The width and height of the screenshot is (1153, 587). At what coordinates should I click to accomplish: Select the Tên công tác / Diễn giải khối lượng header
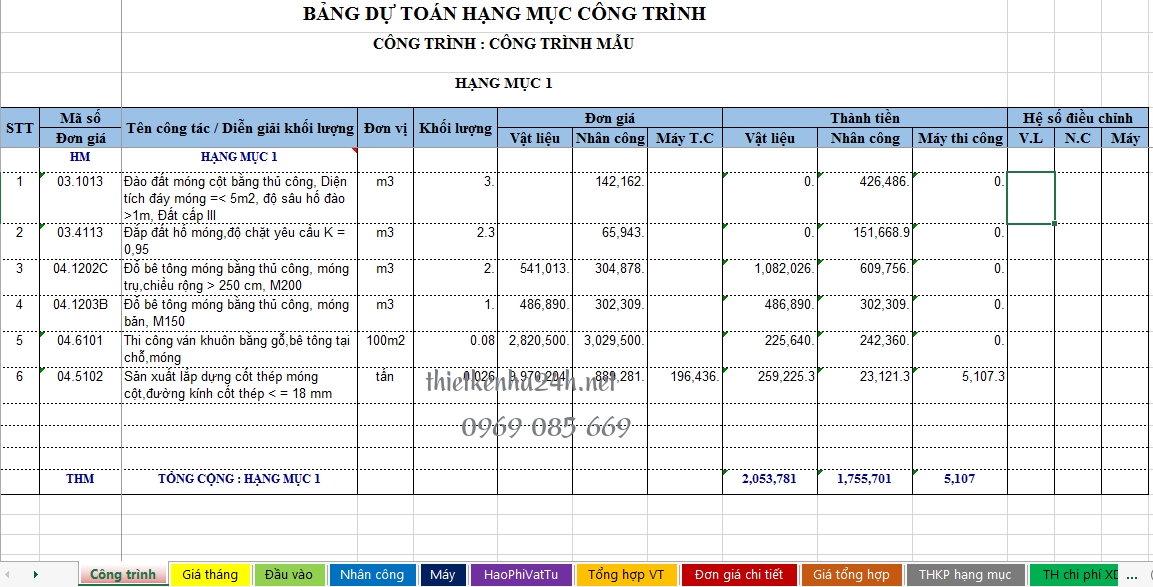240,128
